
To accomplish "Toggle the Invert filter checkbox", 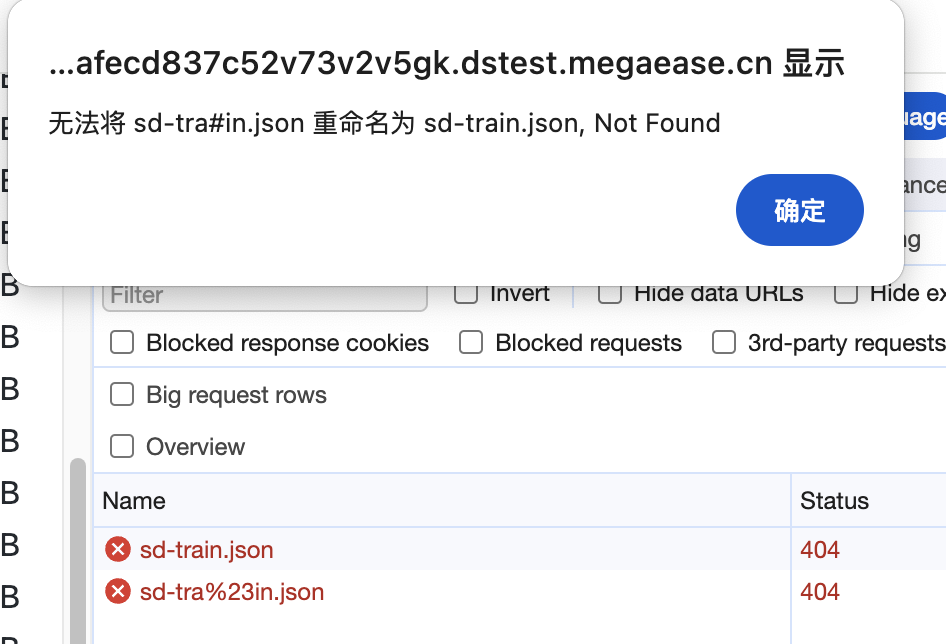I will coord(466,293).
